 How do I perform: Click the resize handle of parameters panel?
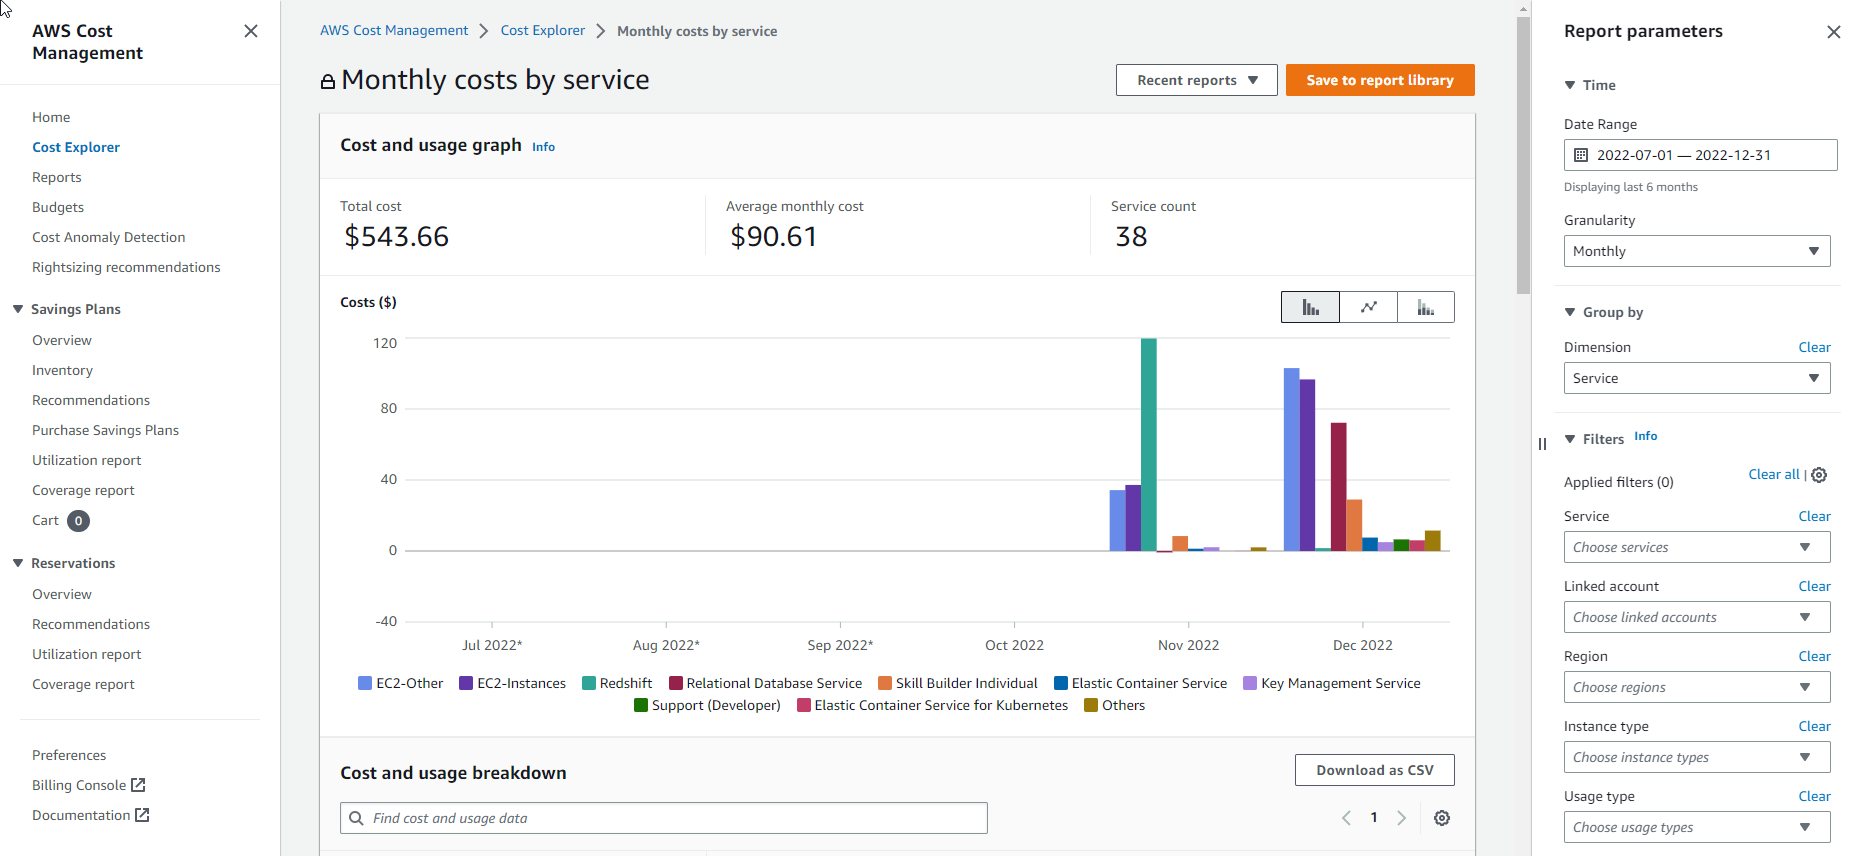point(1542,444)
